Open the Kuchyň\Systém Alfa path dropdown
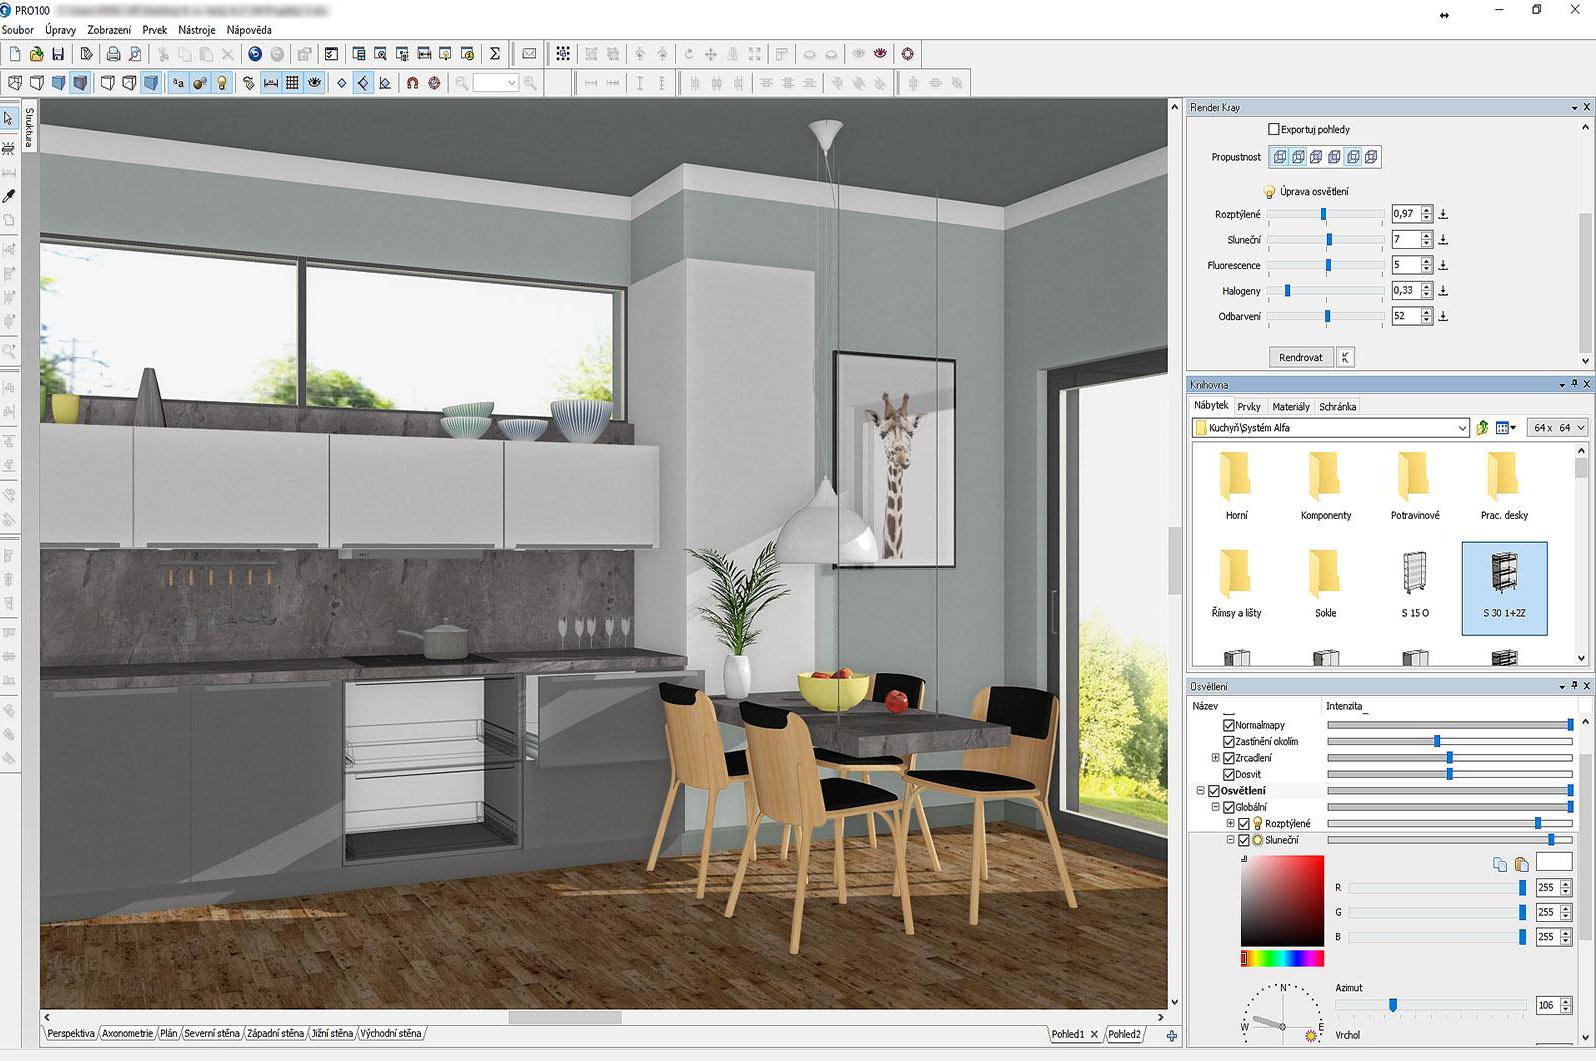Image resolution: width=1596 pixels, height=1061 pixels. pyautogui.click(x=1462, y=428)
